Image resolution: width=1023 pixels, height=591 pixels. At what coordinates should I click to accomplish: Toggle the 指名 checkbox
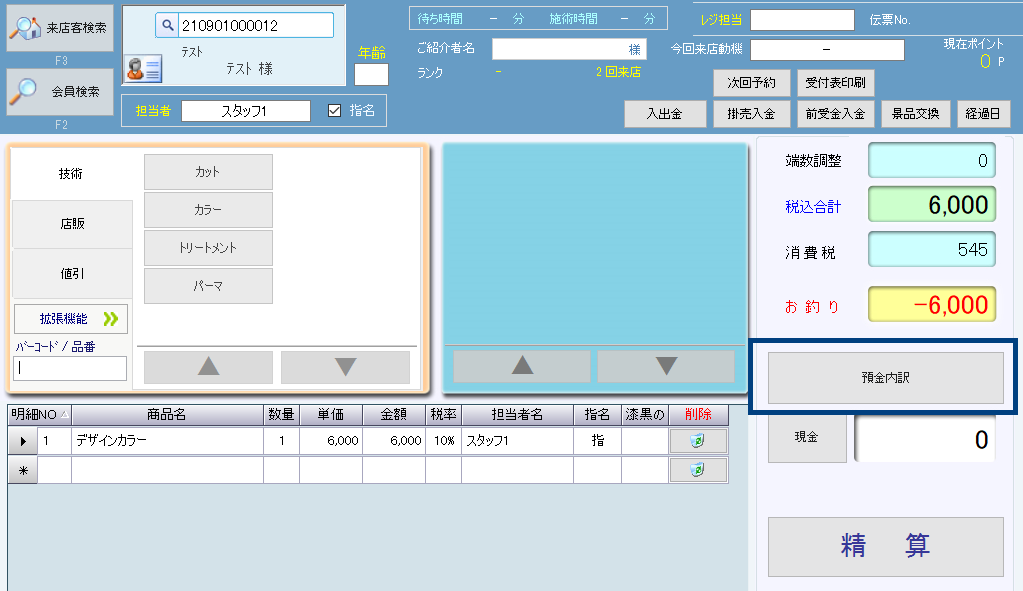(x=335, y=111)
